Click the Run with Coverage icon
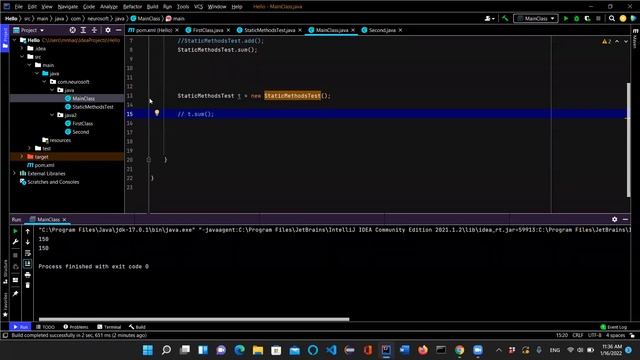This screenshot has width=640, height=360. [587, 18]
